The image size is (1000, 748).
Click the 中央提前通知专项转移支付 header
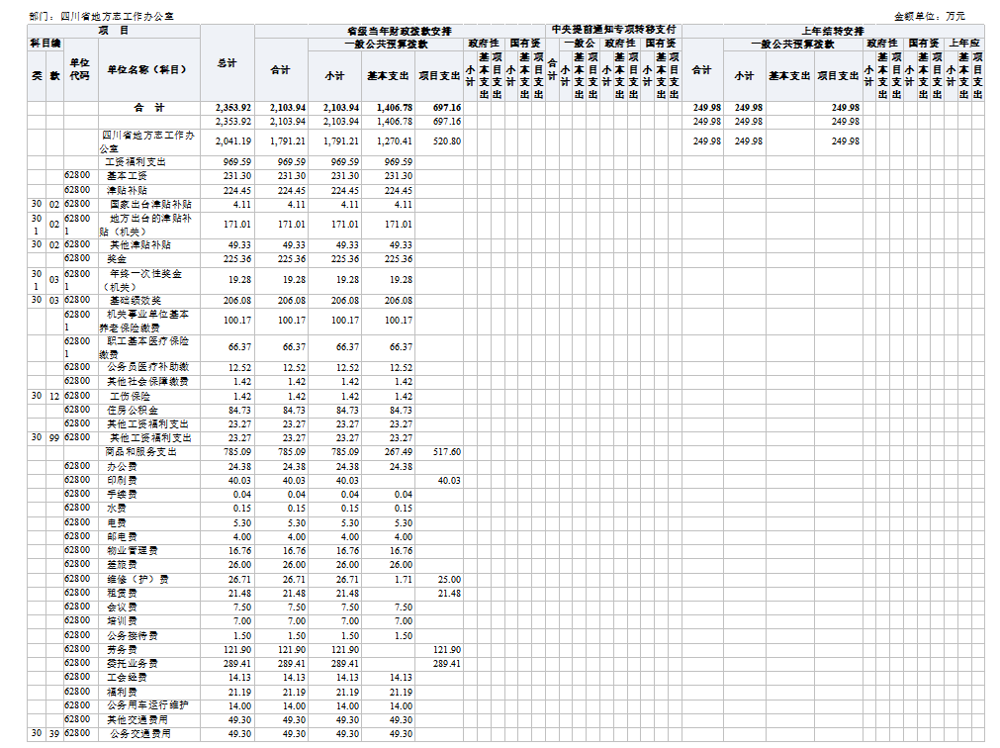[x=614, y=31]
